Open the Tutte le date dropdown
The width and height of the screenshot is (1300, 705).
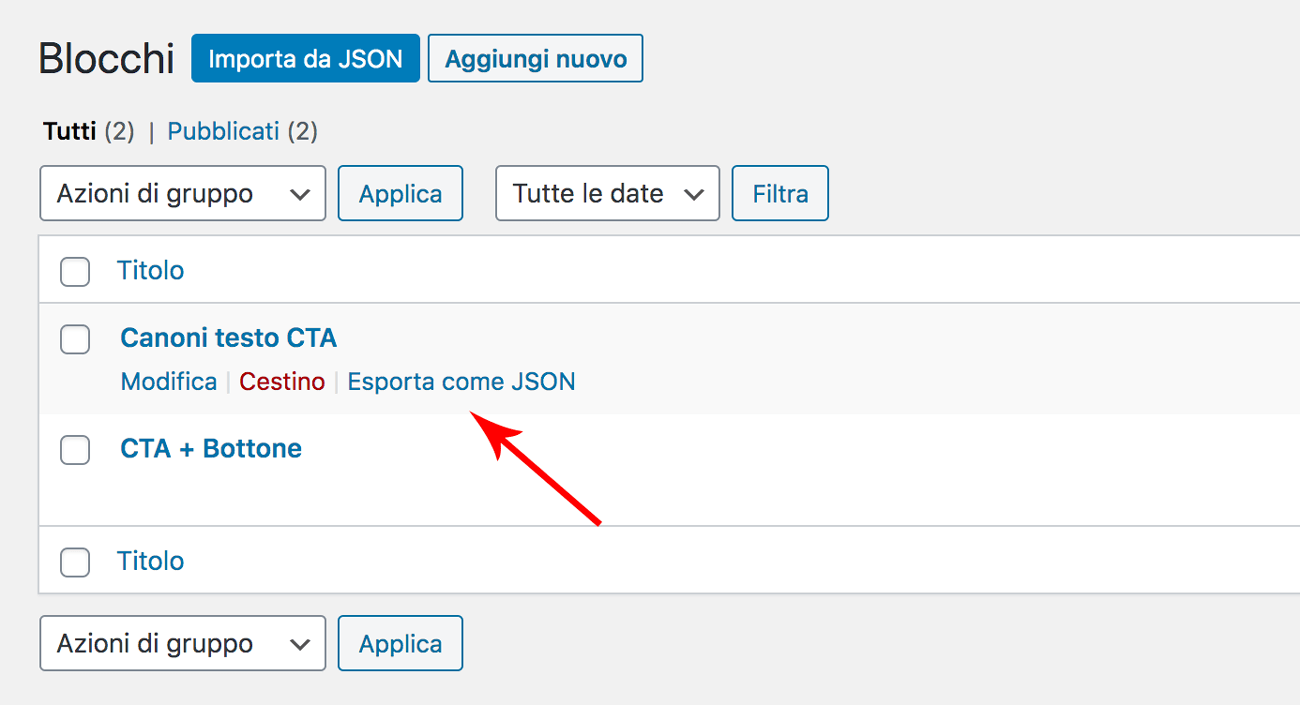click(608, 193)
